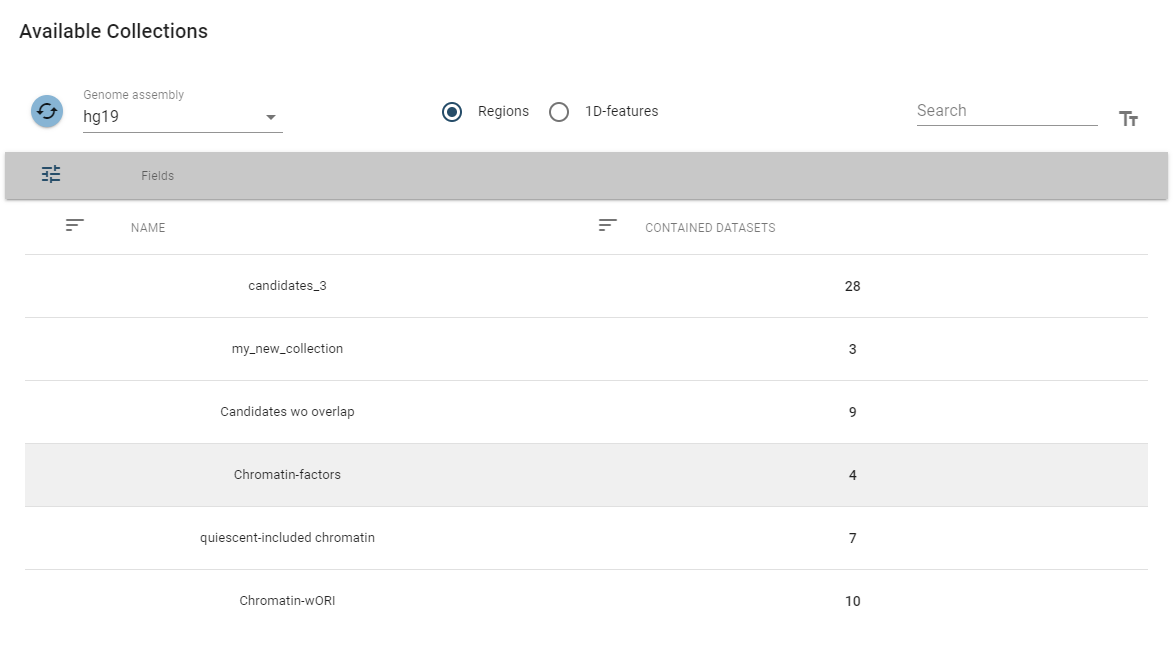Select the my_new_collection row
This screenshot has height=672, width=1174.
point(287,349)
